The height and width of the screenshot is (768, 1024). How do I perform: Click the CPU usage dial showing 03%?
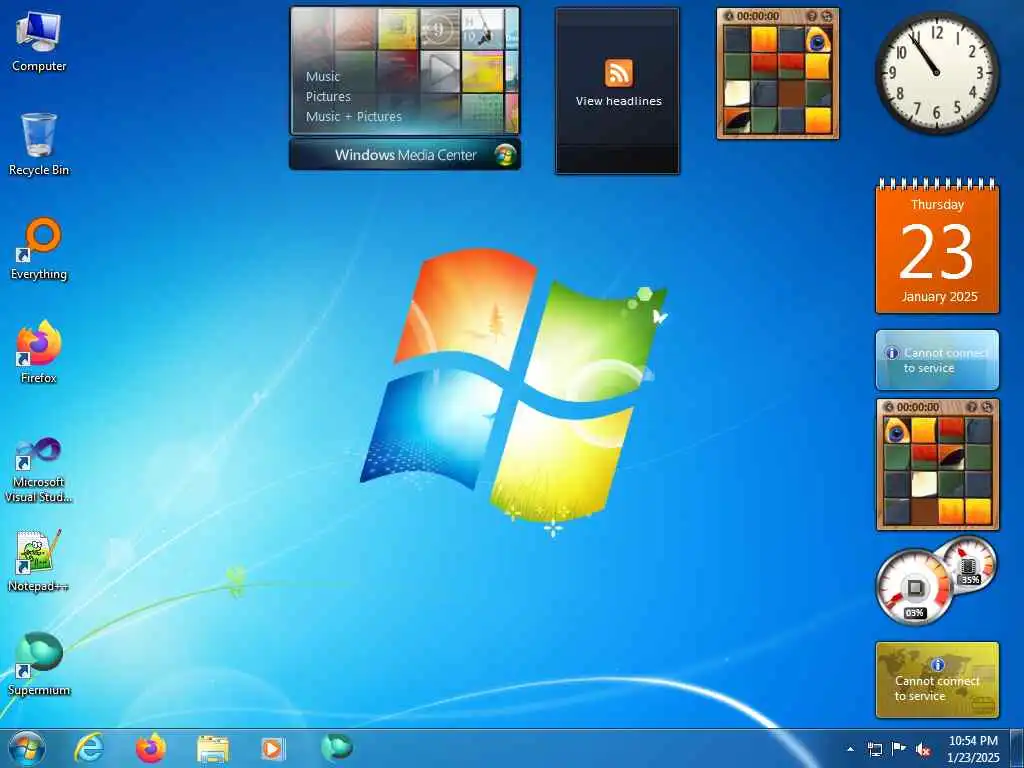(x=914, y=588)
